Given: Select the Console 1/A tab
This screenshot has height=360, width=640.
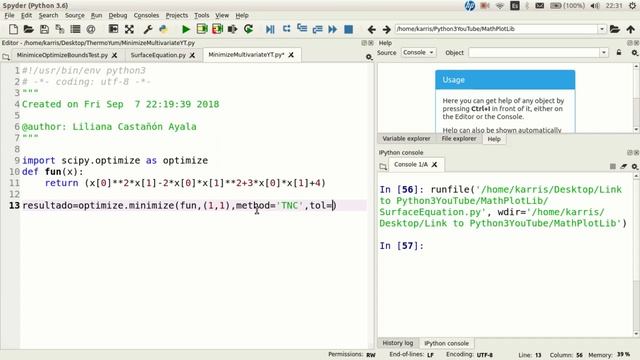Looking at the screenshot, I should click(x=411, y=164).
